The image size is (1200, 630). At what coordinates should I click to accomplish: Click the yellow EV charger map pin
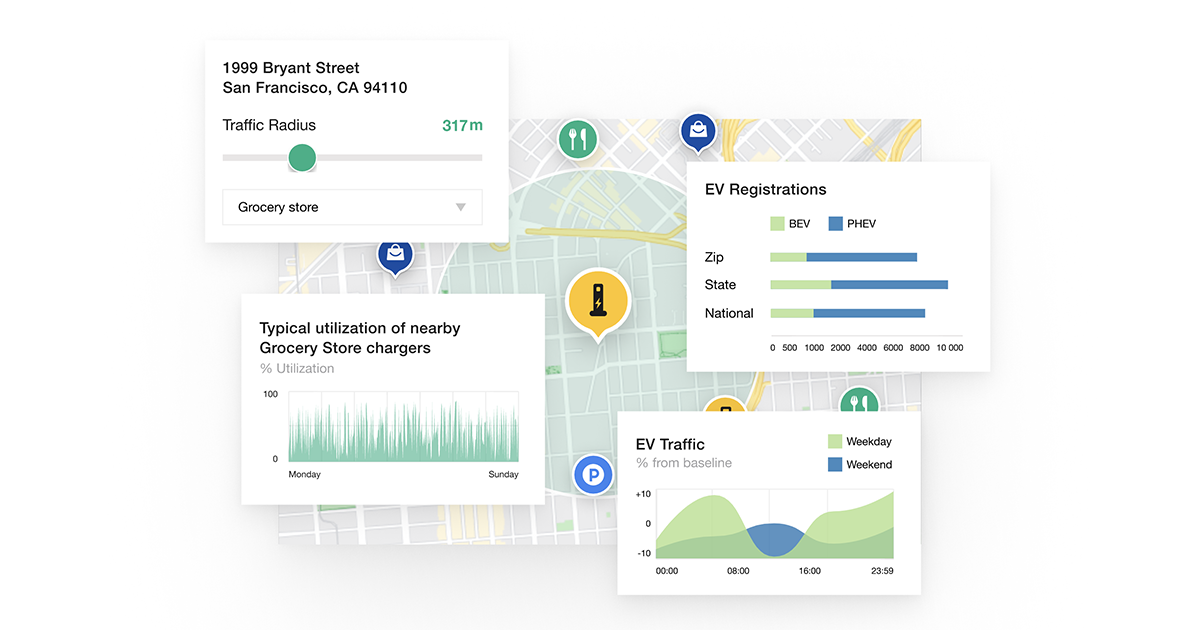(597, 300)
